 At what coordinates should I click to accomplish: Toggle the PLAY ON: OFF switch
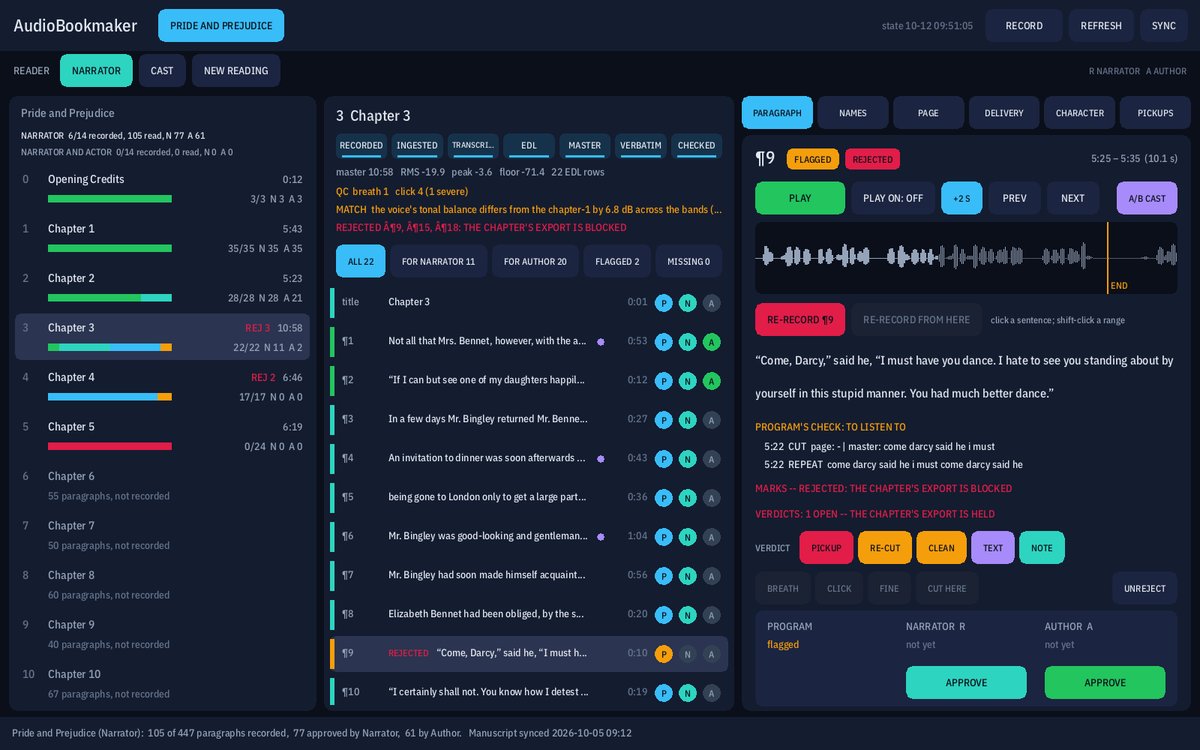893,198
